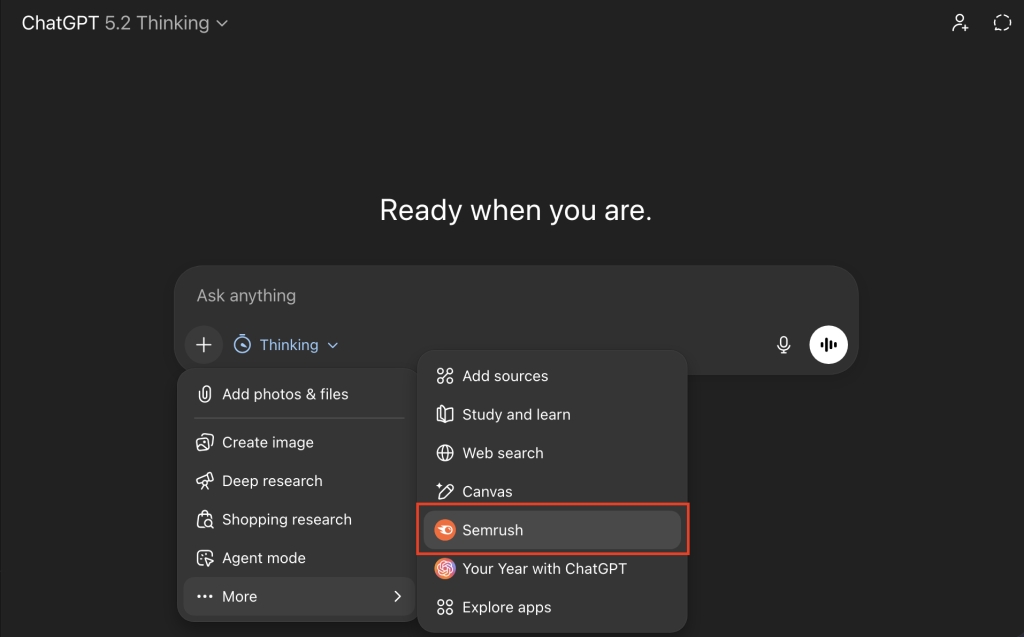Screen dimensions: 1024x637
Task: Choose Deep research from the menu
Action: pos(272,481)
